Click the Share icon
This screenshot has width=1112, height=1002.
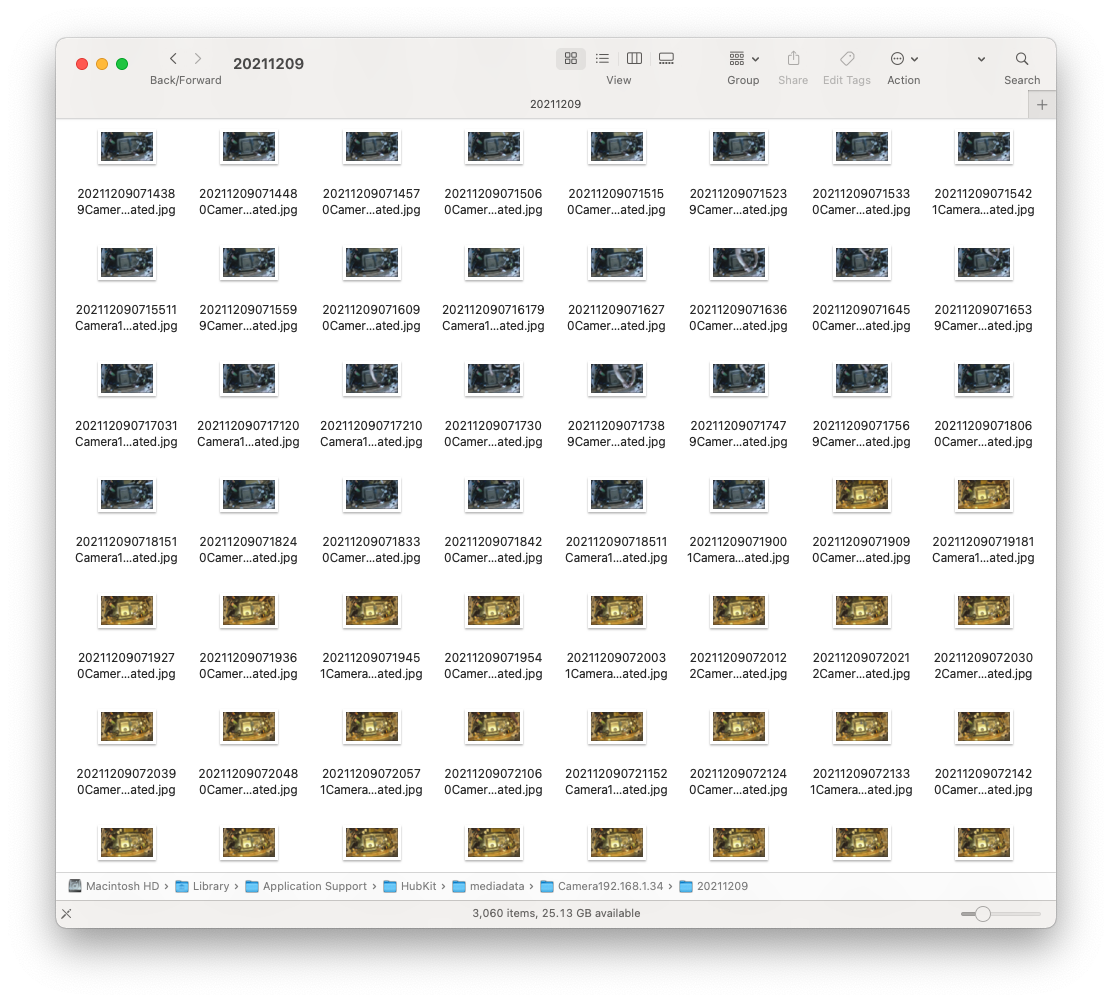(793, 58)
